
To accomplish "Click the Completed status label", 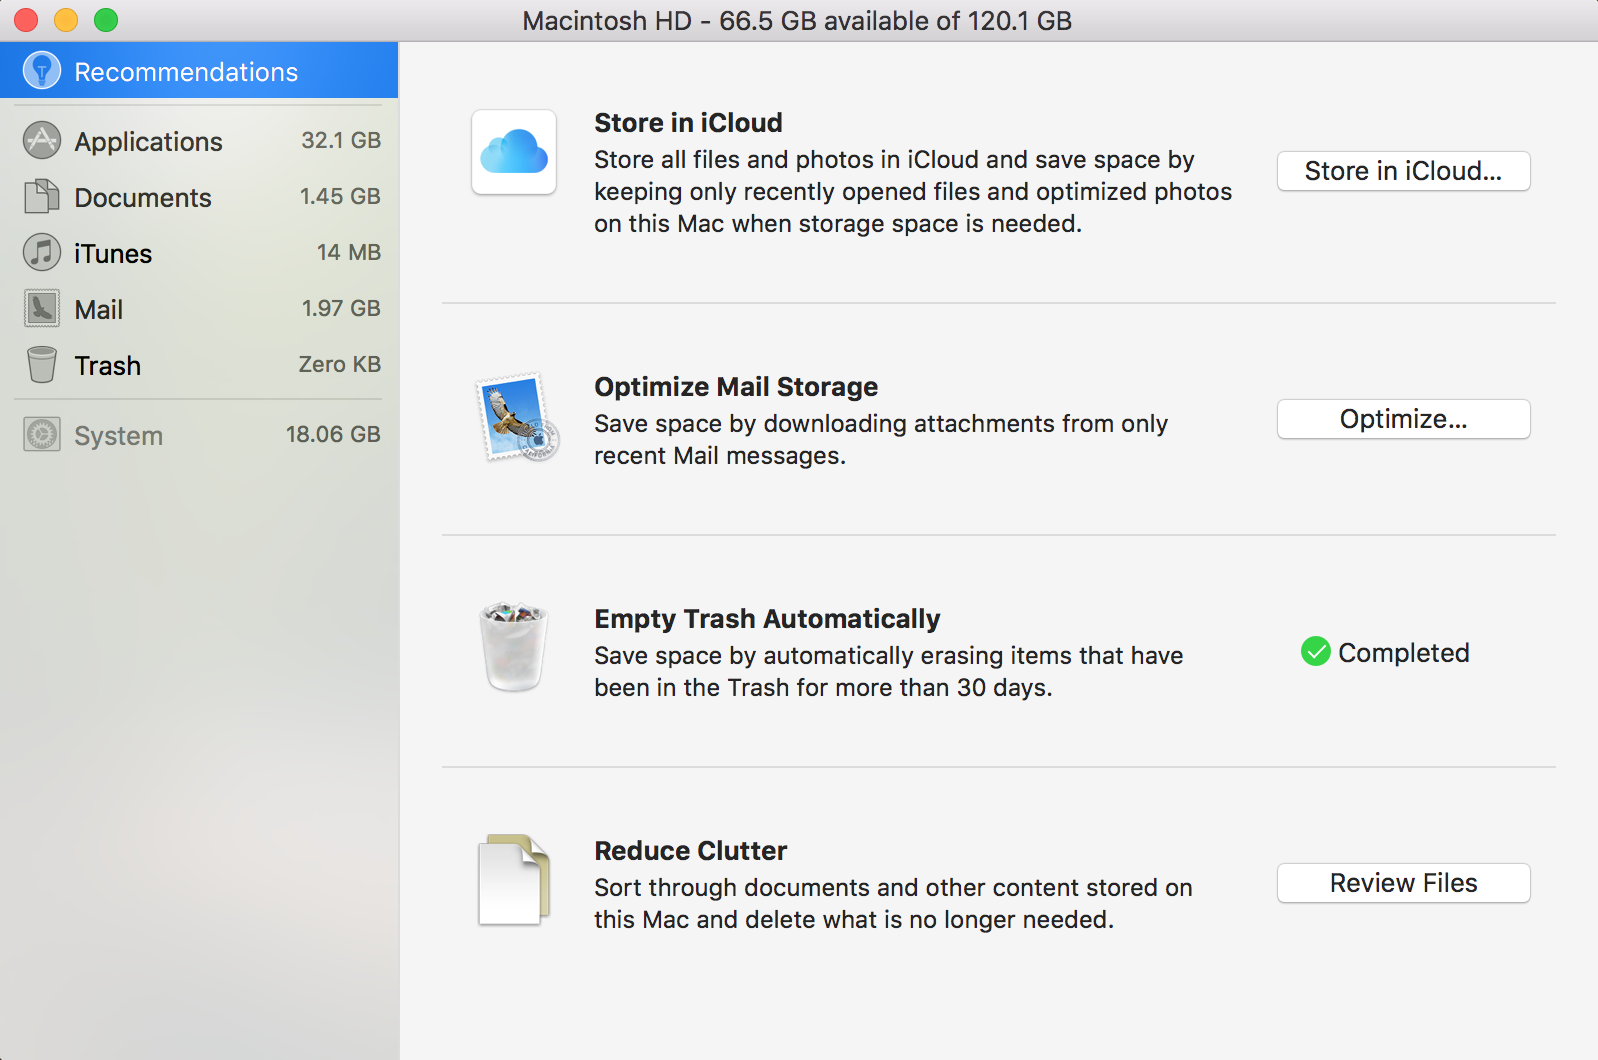I will pyautogui.click(x=1403, y=652).
